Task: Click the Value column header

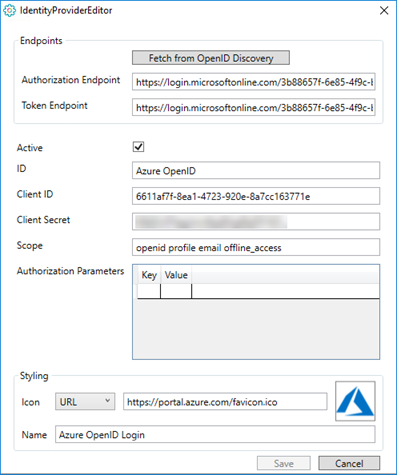Action: click(x=176, y=275)
